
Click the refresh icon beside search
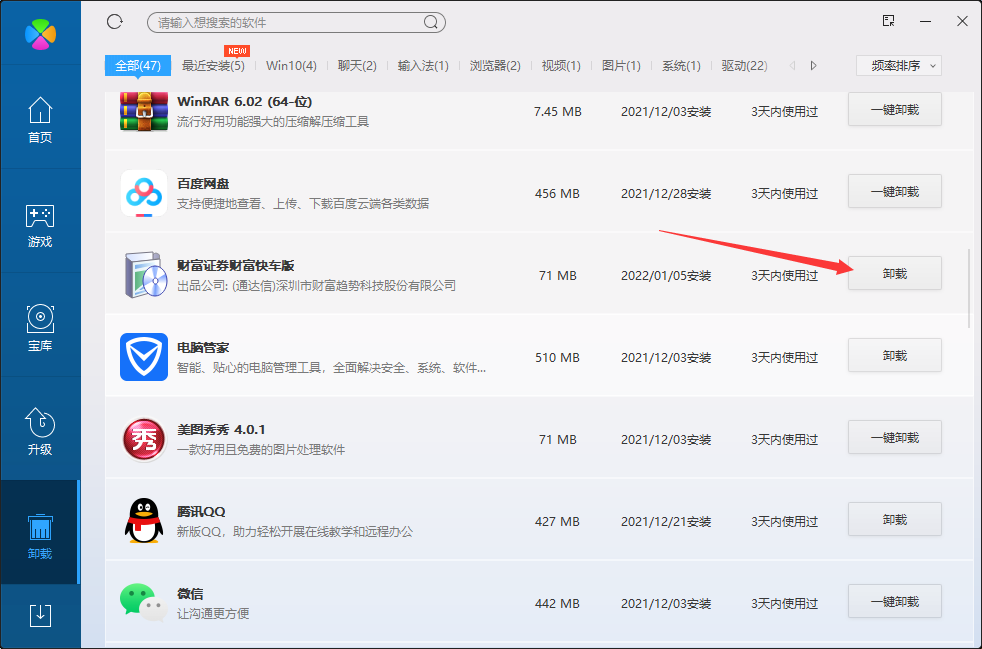115,22
